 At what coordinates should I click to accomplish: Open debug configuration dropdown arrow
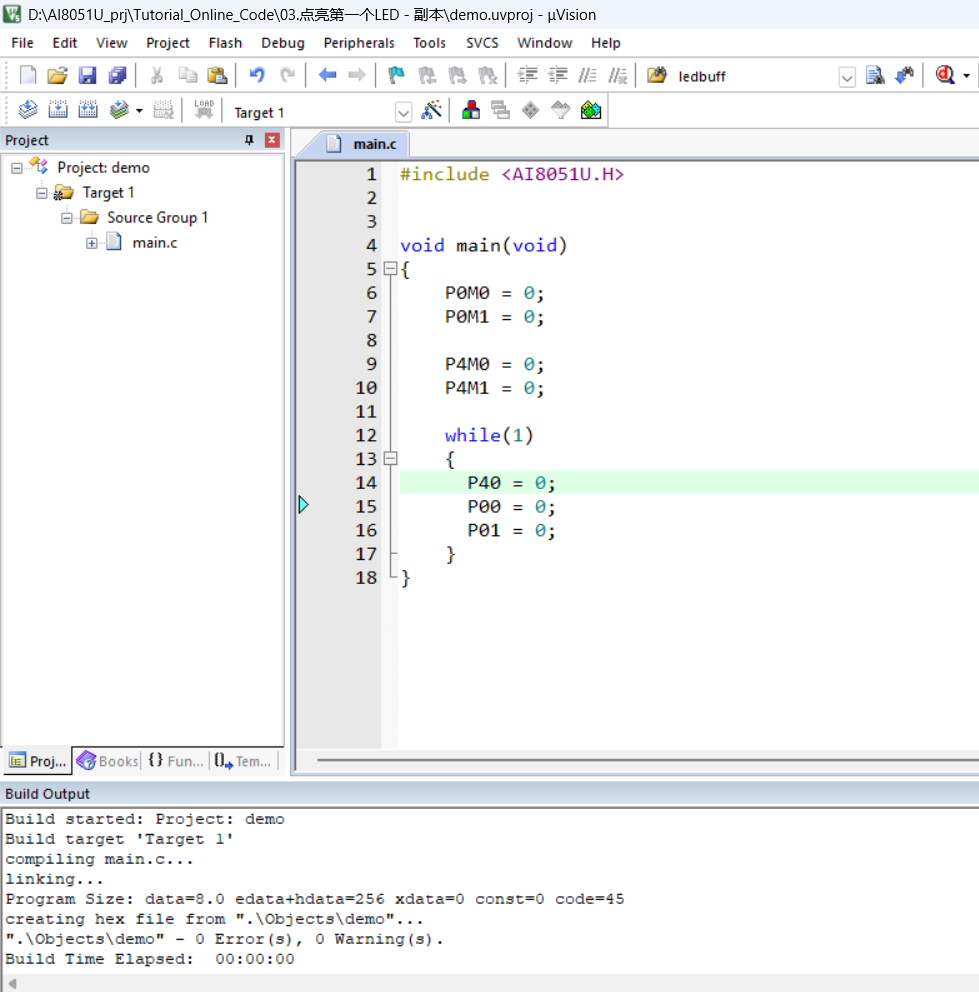point(966,76)
